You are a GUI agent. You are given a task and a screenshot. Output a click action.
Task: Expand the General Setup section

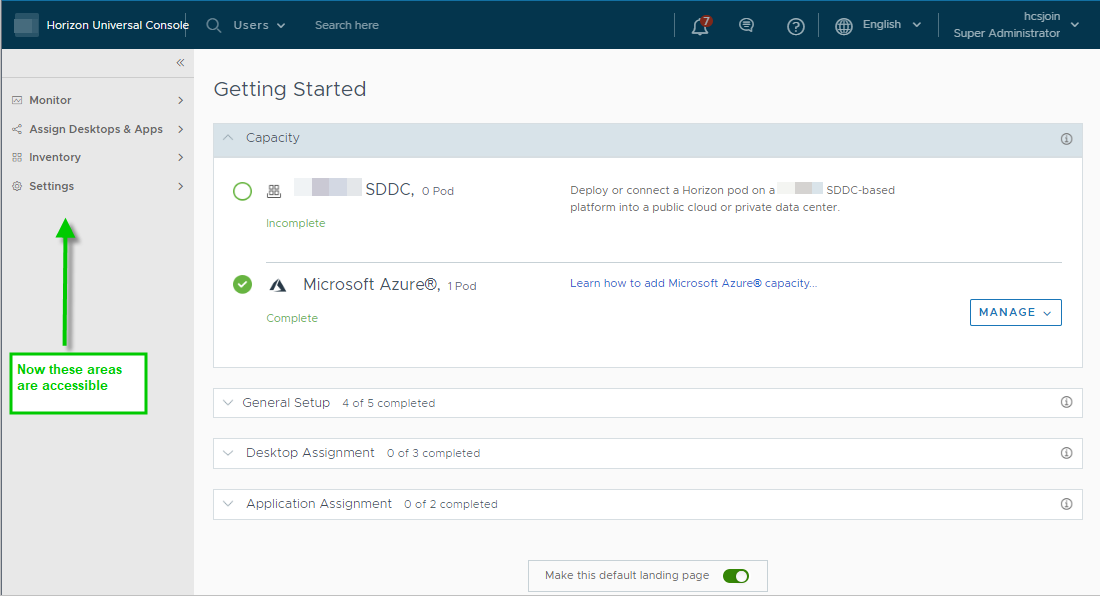click(x=228, y=402)
